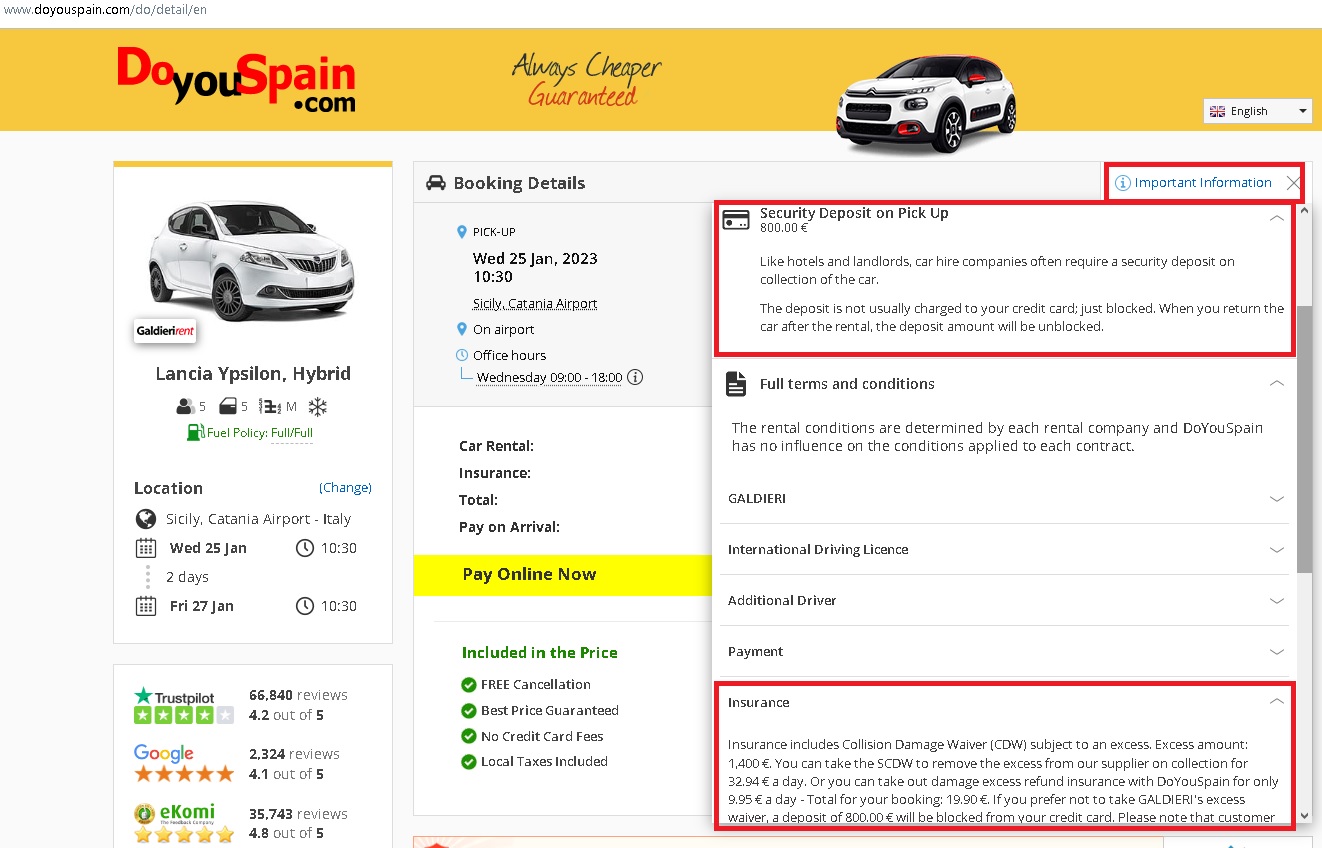Click the Sicily, Catania Airport pick-up link

click(535, 304)
